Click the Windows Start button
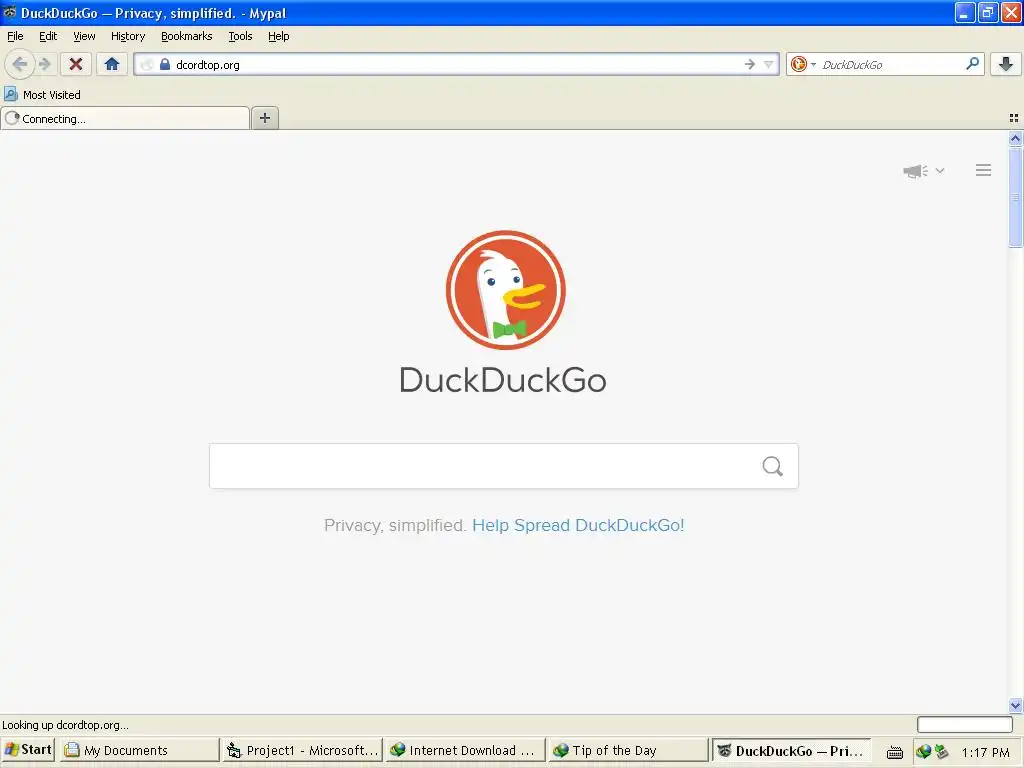 click(x=27, y=750)
